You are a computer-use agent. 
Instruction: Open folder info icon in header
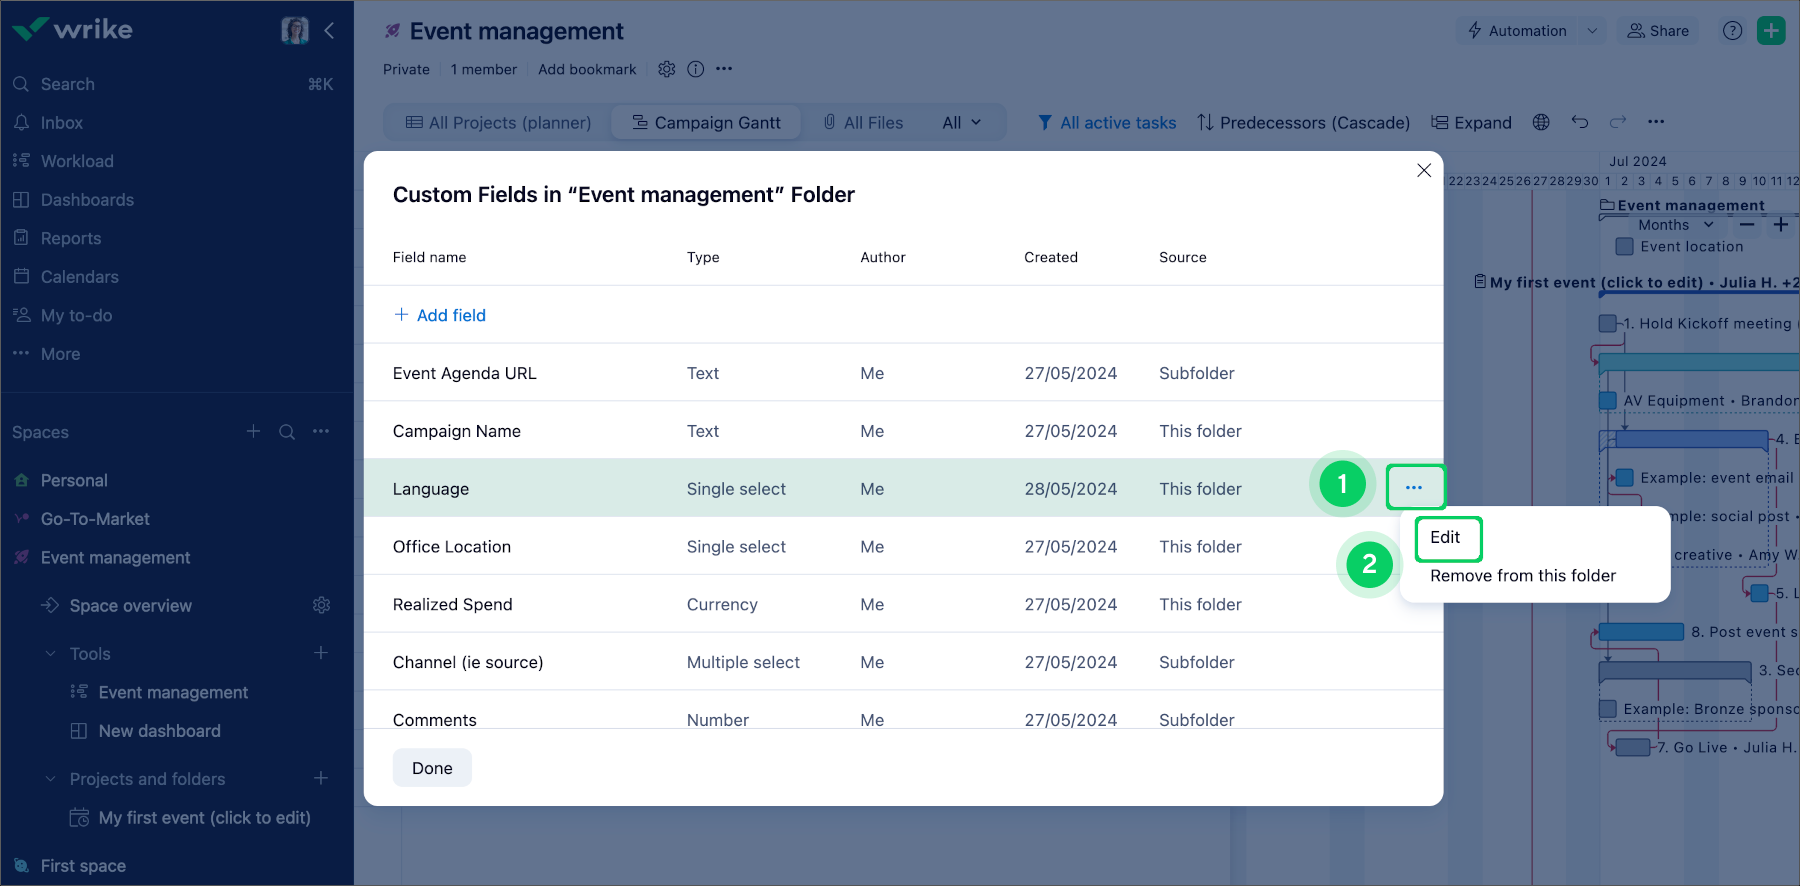click(x=696, y=69)
